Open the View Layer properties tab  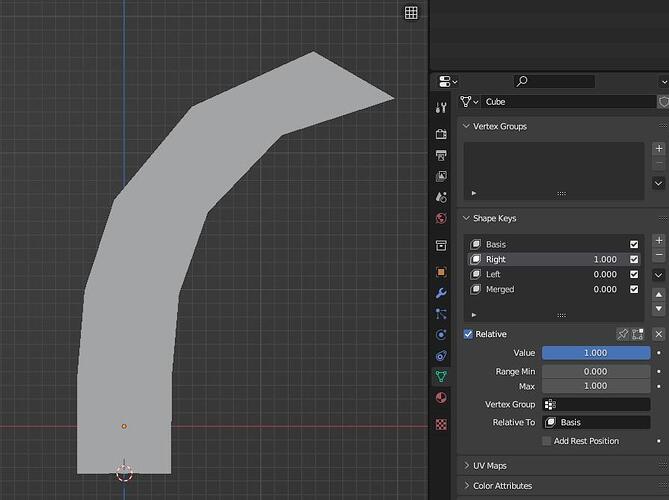(x=441, y=176)
